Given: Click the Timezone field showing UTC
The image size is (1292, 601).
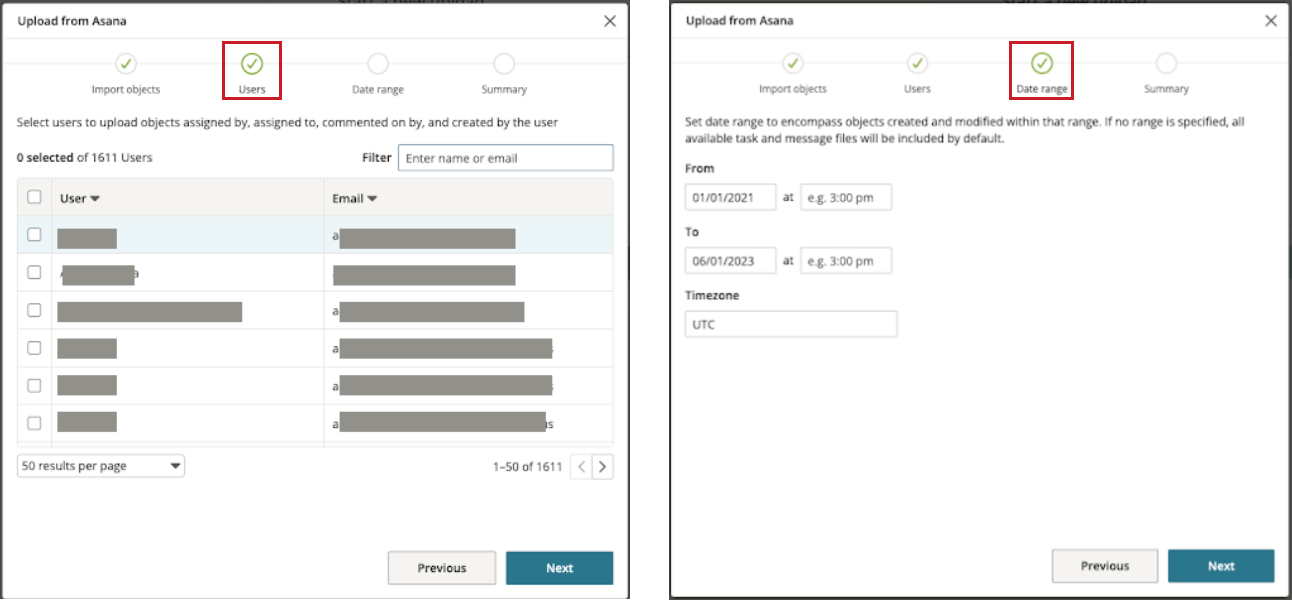Looking at the screenshot, I should [791, 324].
